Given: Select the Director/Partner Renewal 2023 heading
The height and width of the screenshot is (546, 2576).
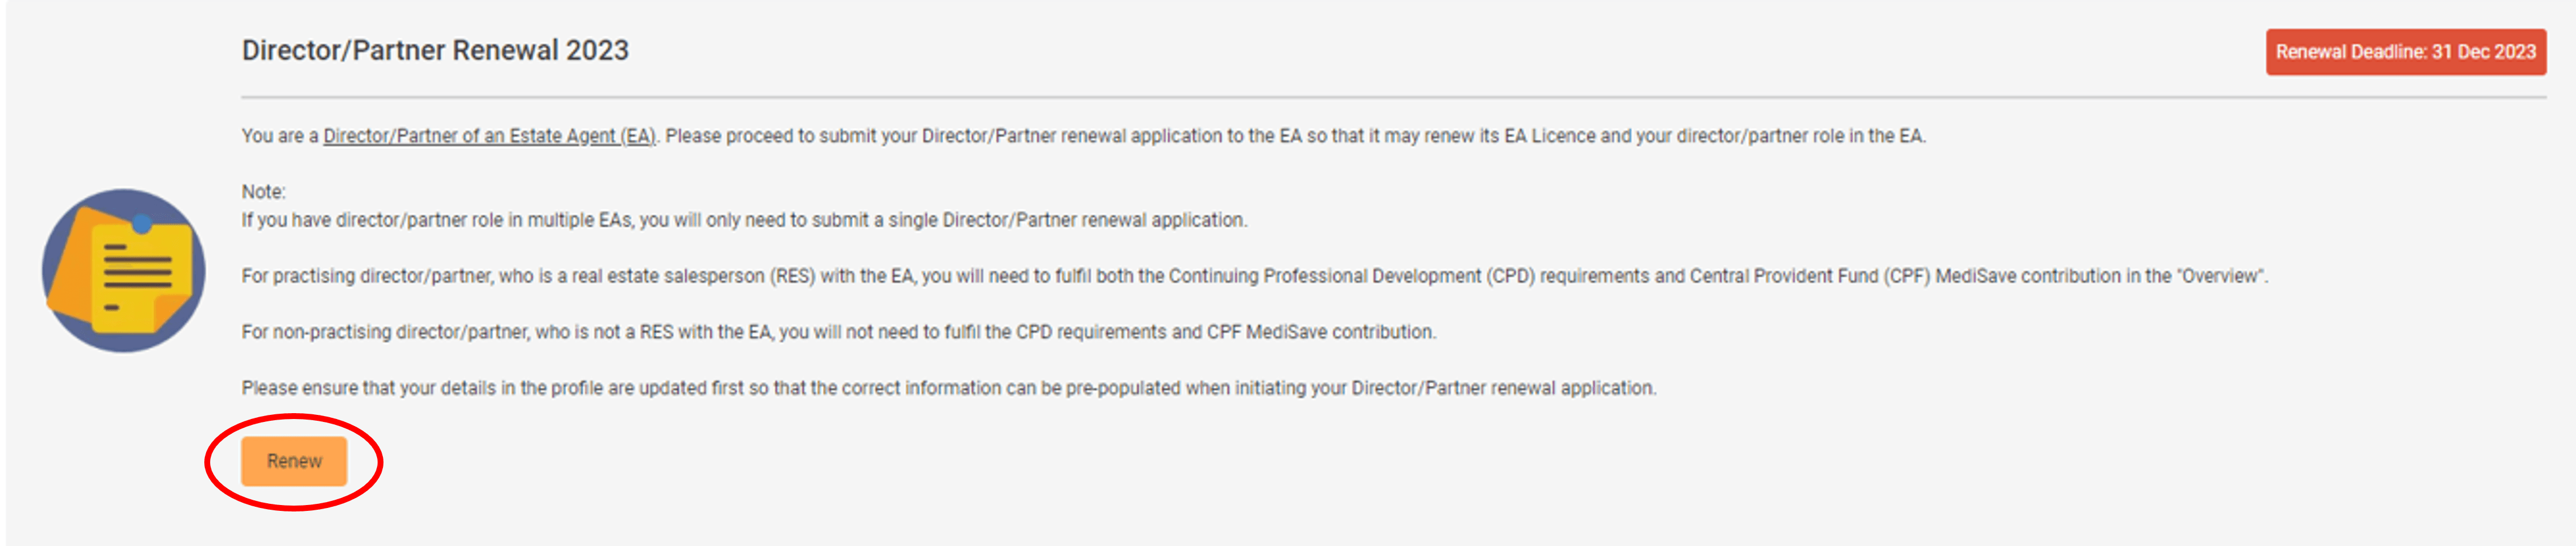Looking at the screenshot, I should pos(435,50).
